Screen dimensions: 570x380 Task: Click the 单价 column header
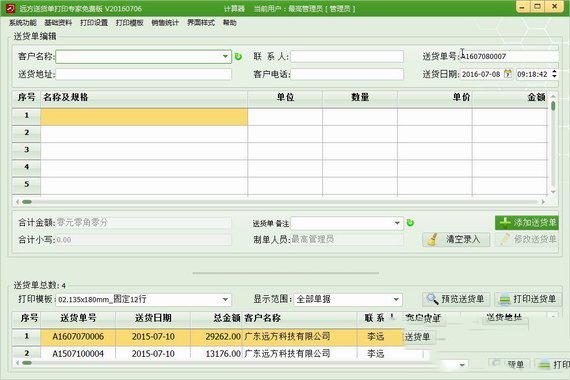[435, 97]
